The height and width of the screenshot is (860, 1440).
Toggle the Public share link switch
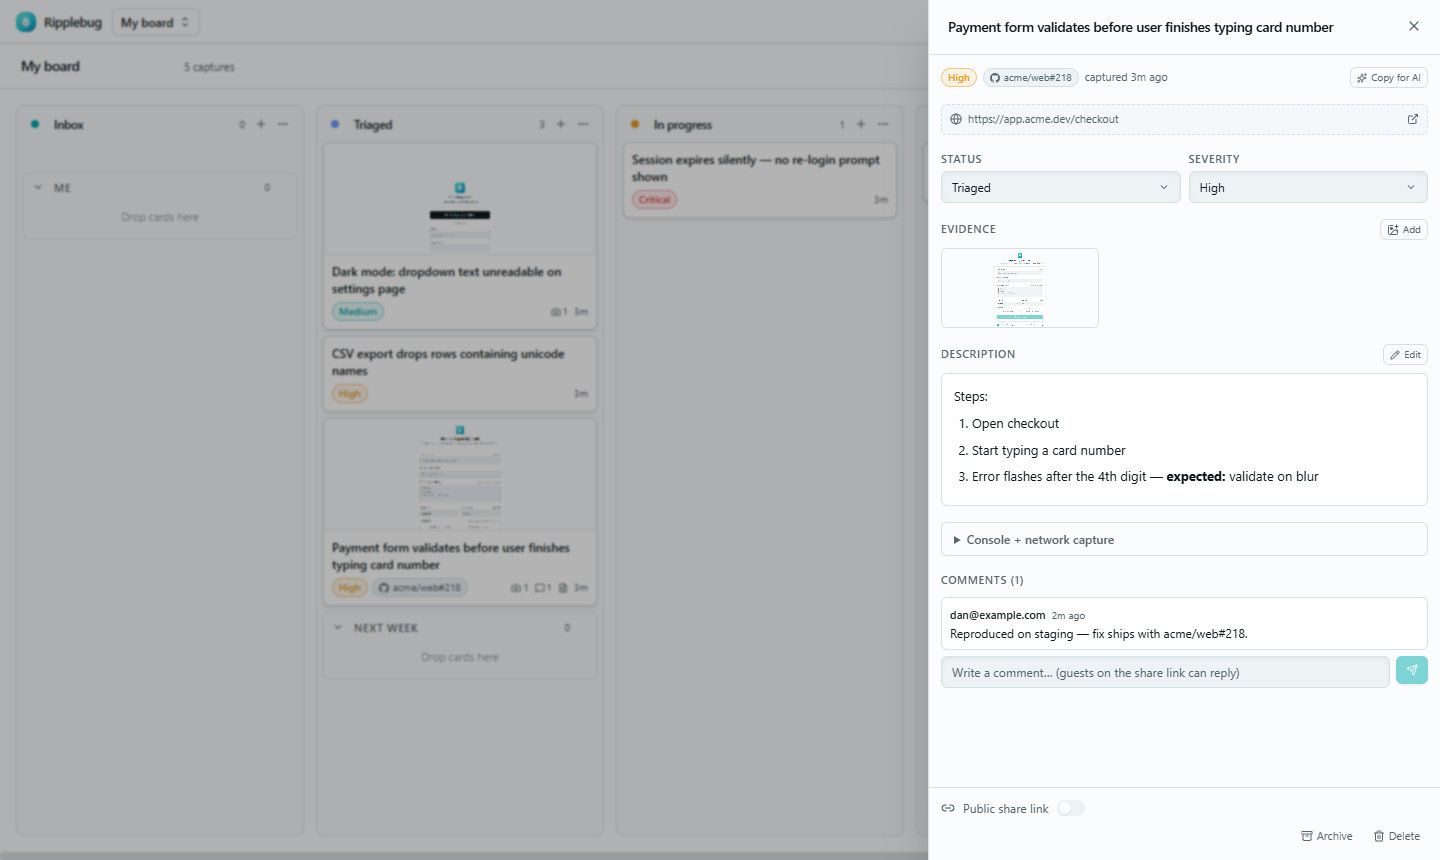coord(1071,808)
